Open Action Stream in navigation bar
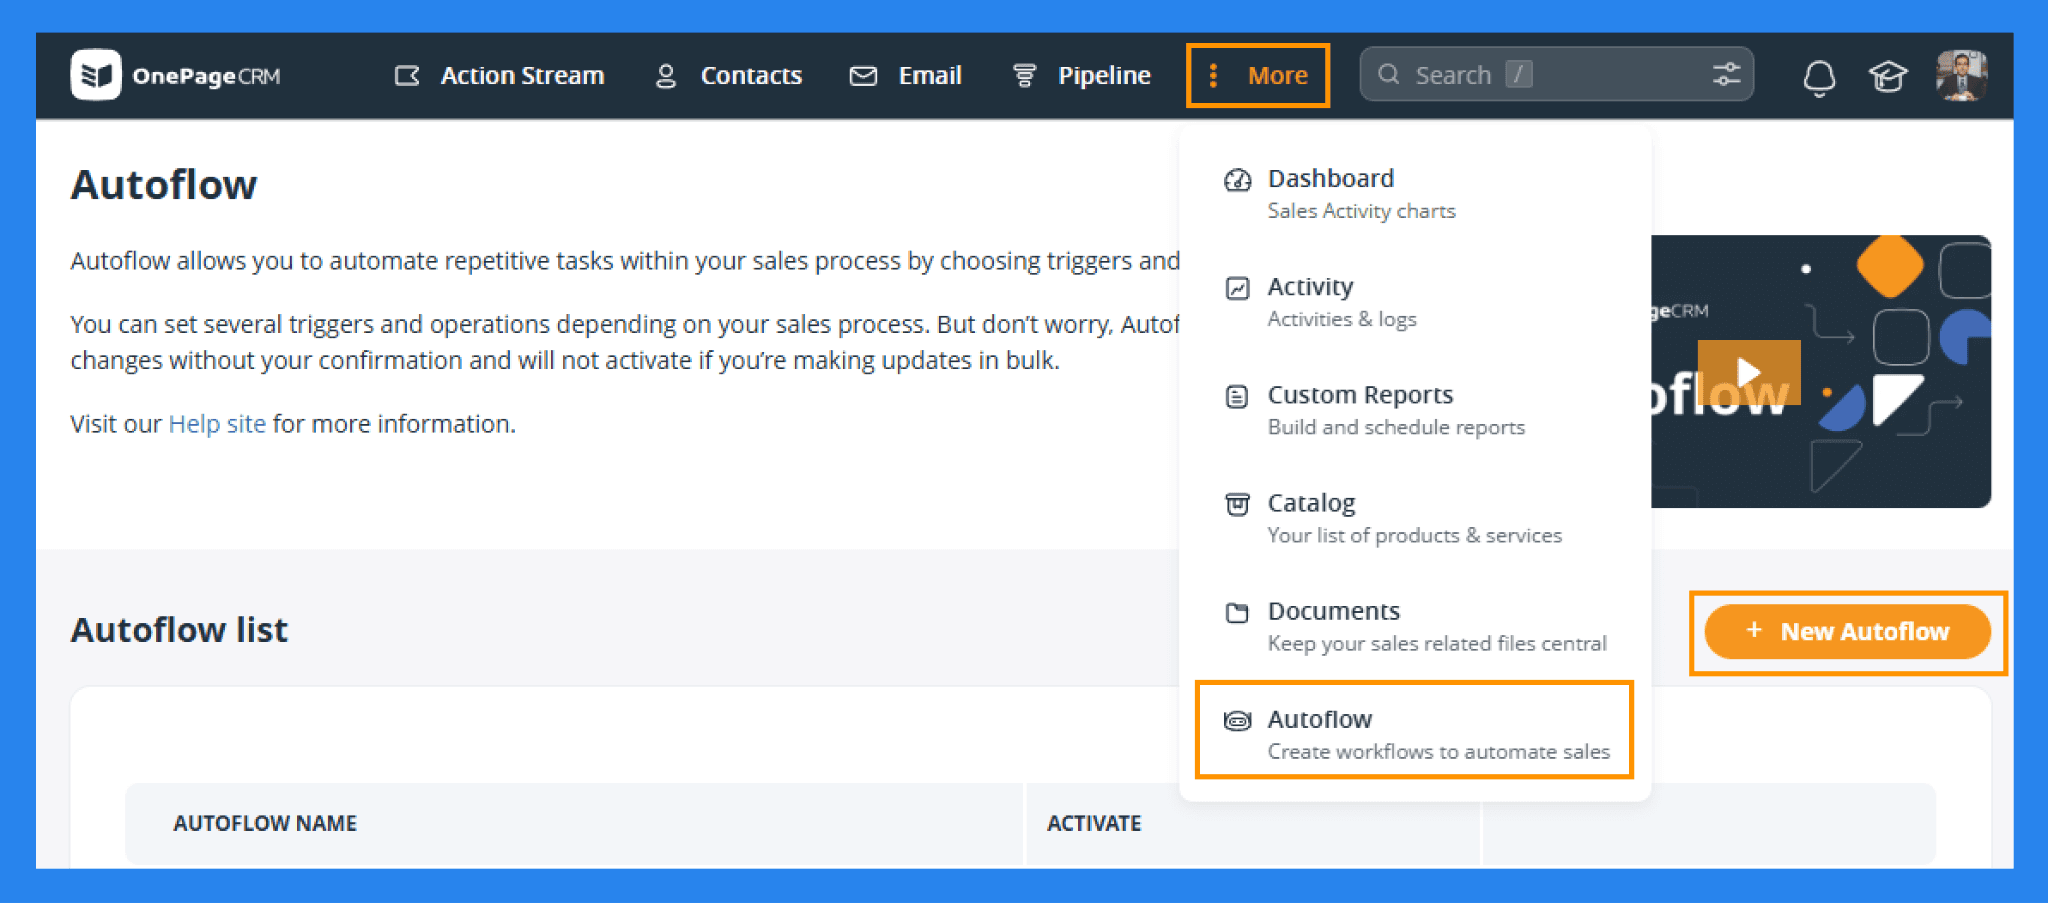The image size is (2048, 903). tap(499, 76)
